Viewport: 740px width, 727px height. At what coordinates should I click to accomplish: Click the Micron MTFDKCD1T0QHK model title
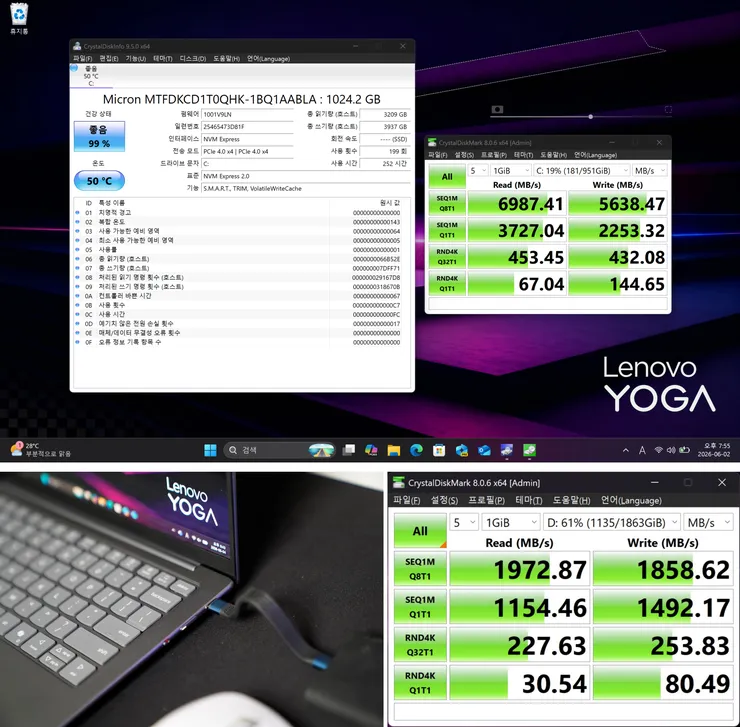click(242, 99)
